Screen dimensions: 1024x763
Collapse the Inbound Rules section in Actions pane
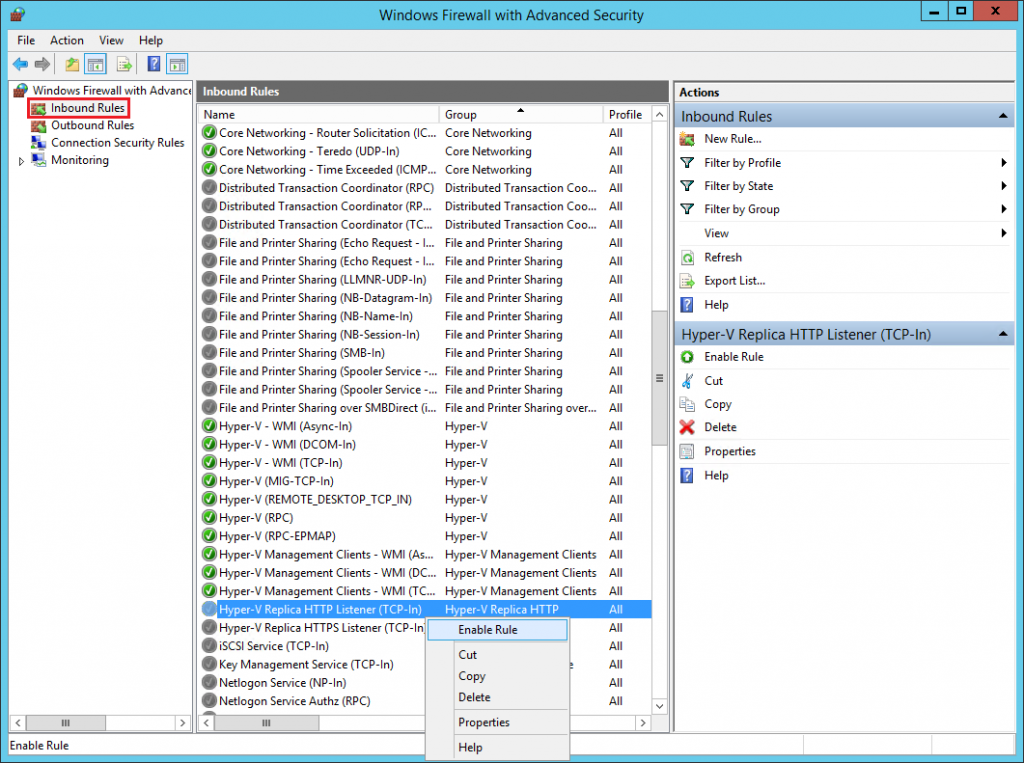(1005, 114)
